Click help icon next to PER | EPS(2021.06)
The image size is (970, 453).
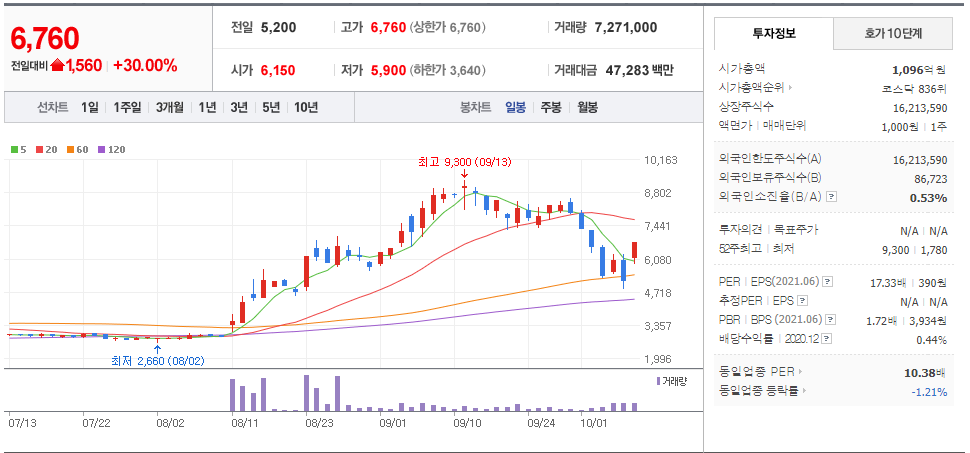(x=828, y=282)
